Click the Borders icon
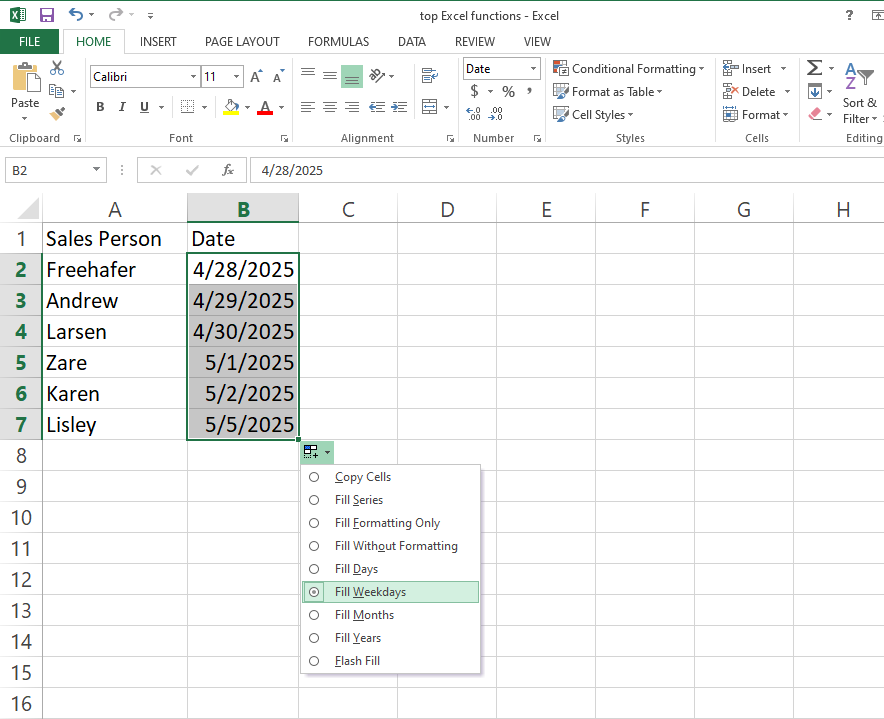The image size is (884, 719). [187, 107]
